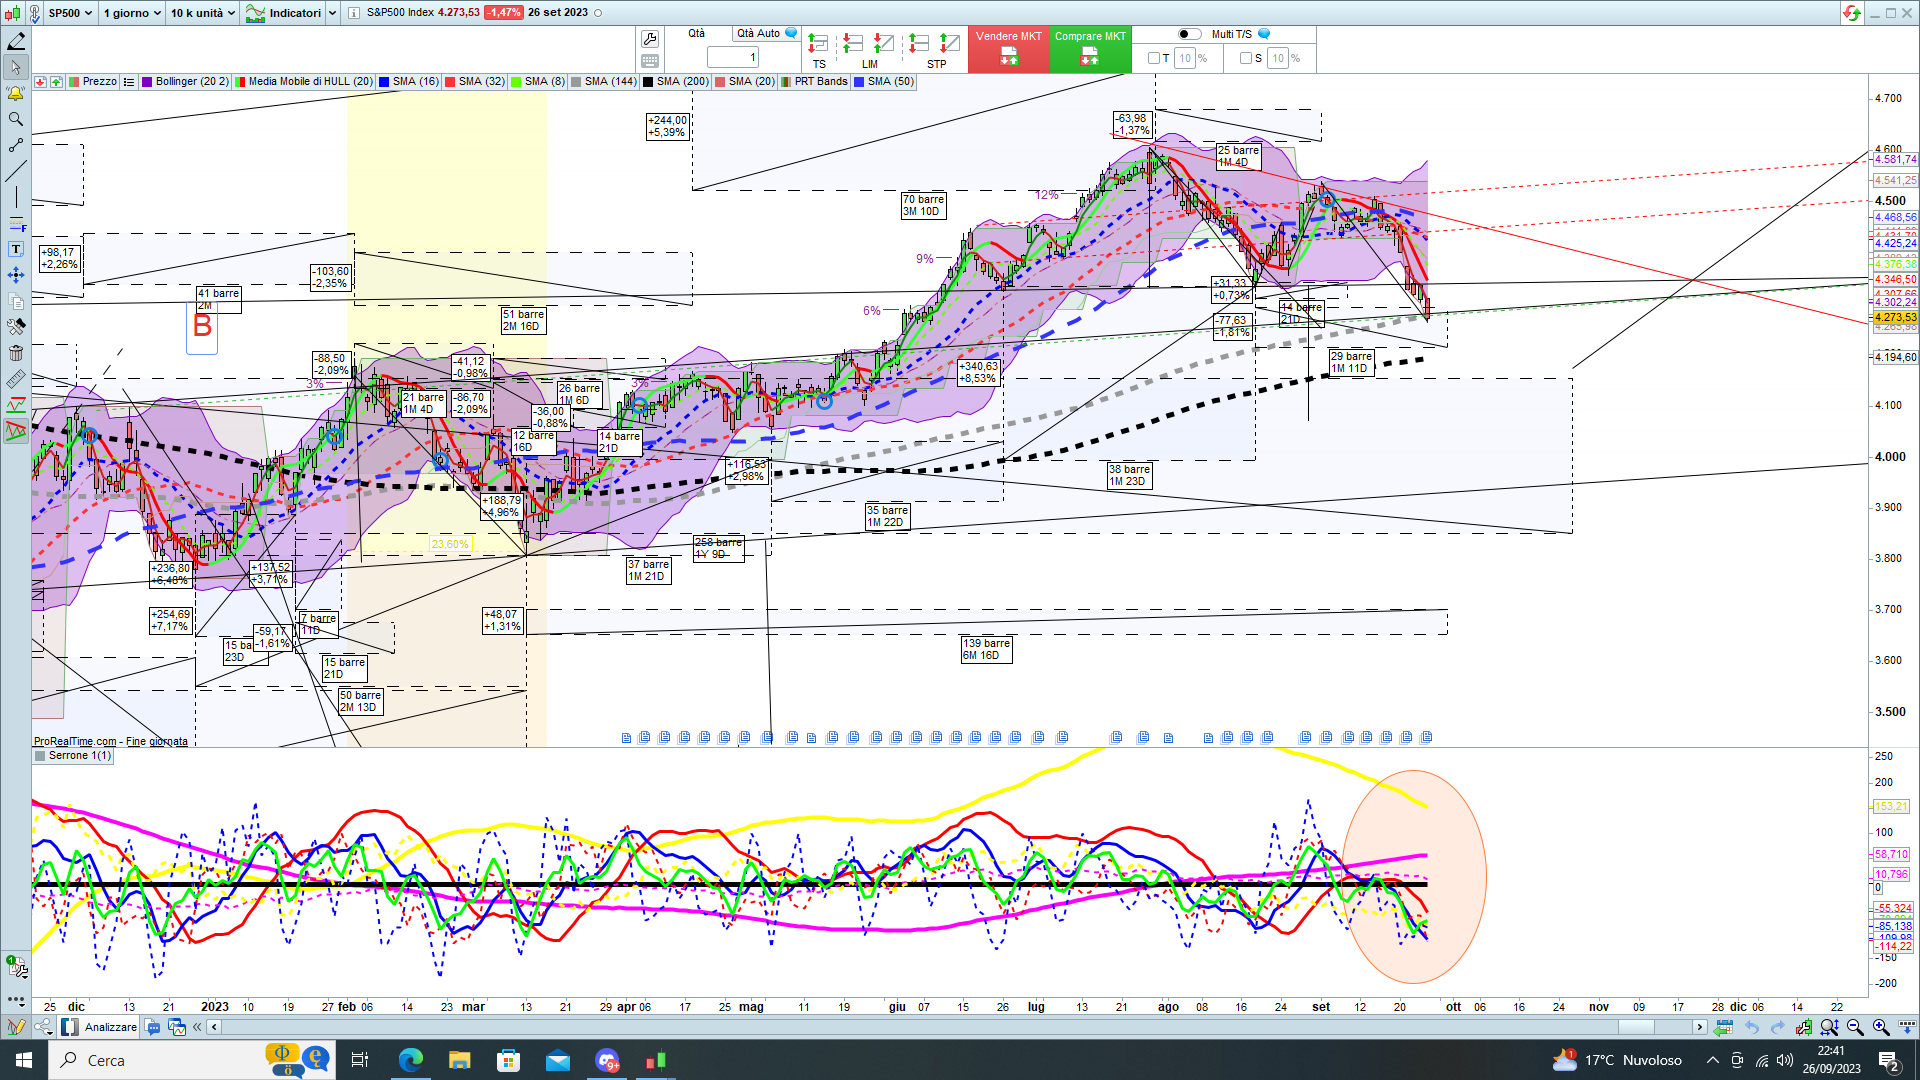
Task: Open the keyboard shortcuts icon
Action: pyautogui.click(x=650, y=61)
